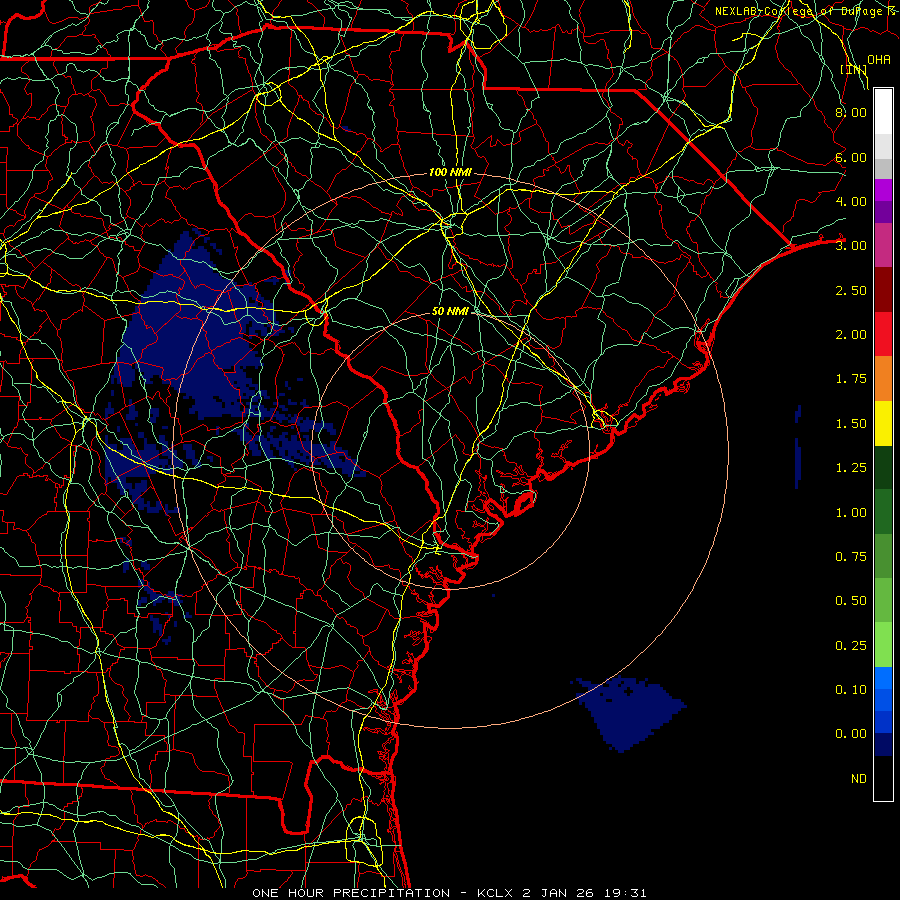Image resolution: width=900 pixels, height=900 pixels.
Task: Click 'ONE HOUR PRECIPITATION' title text
Action: 351,893
